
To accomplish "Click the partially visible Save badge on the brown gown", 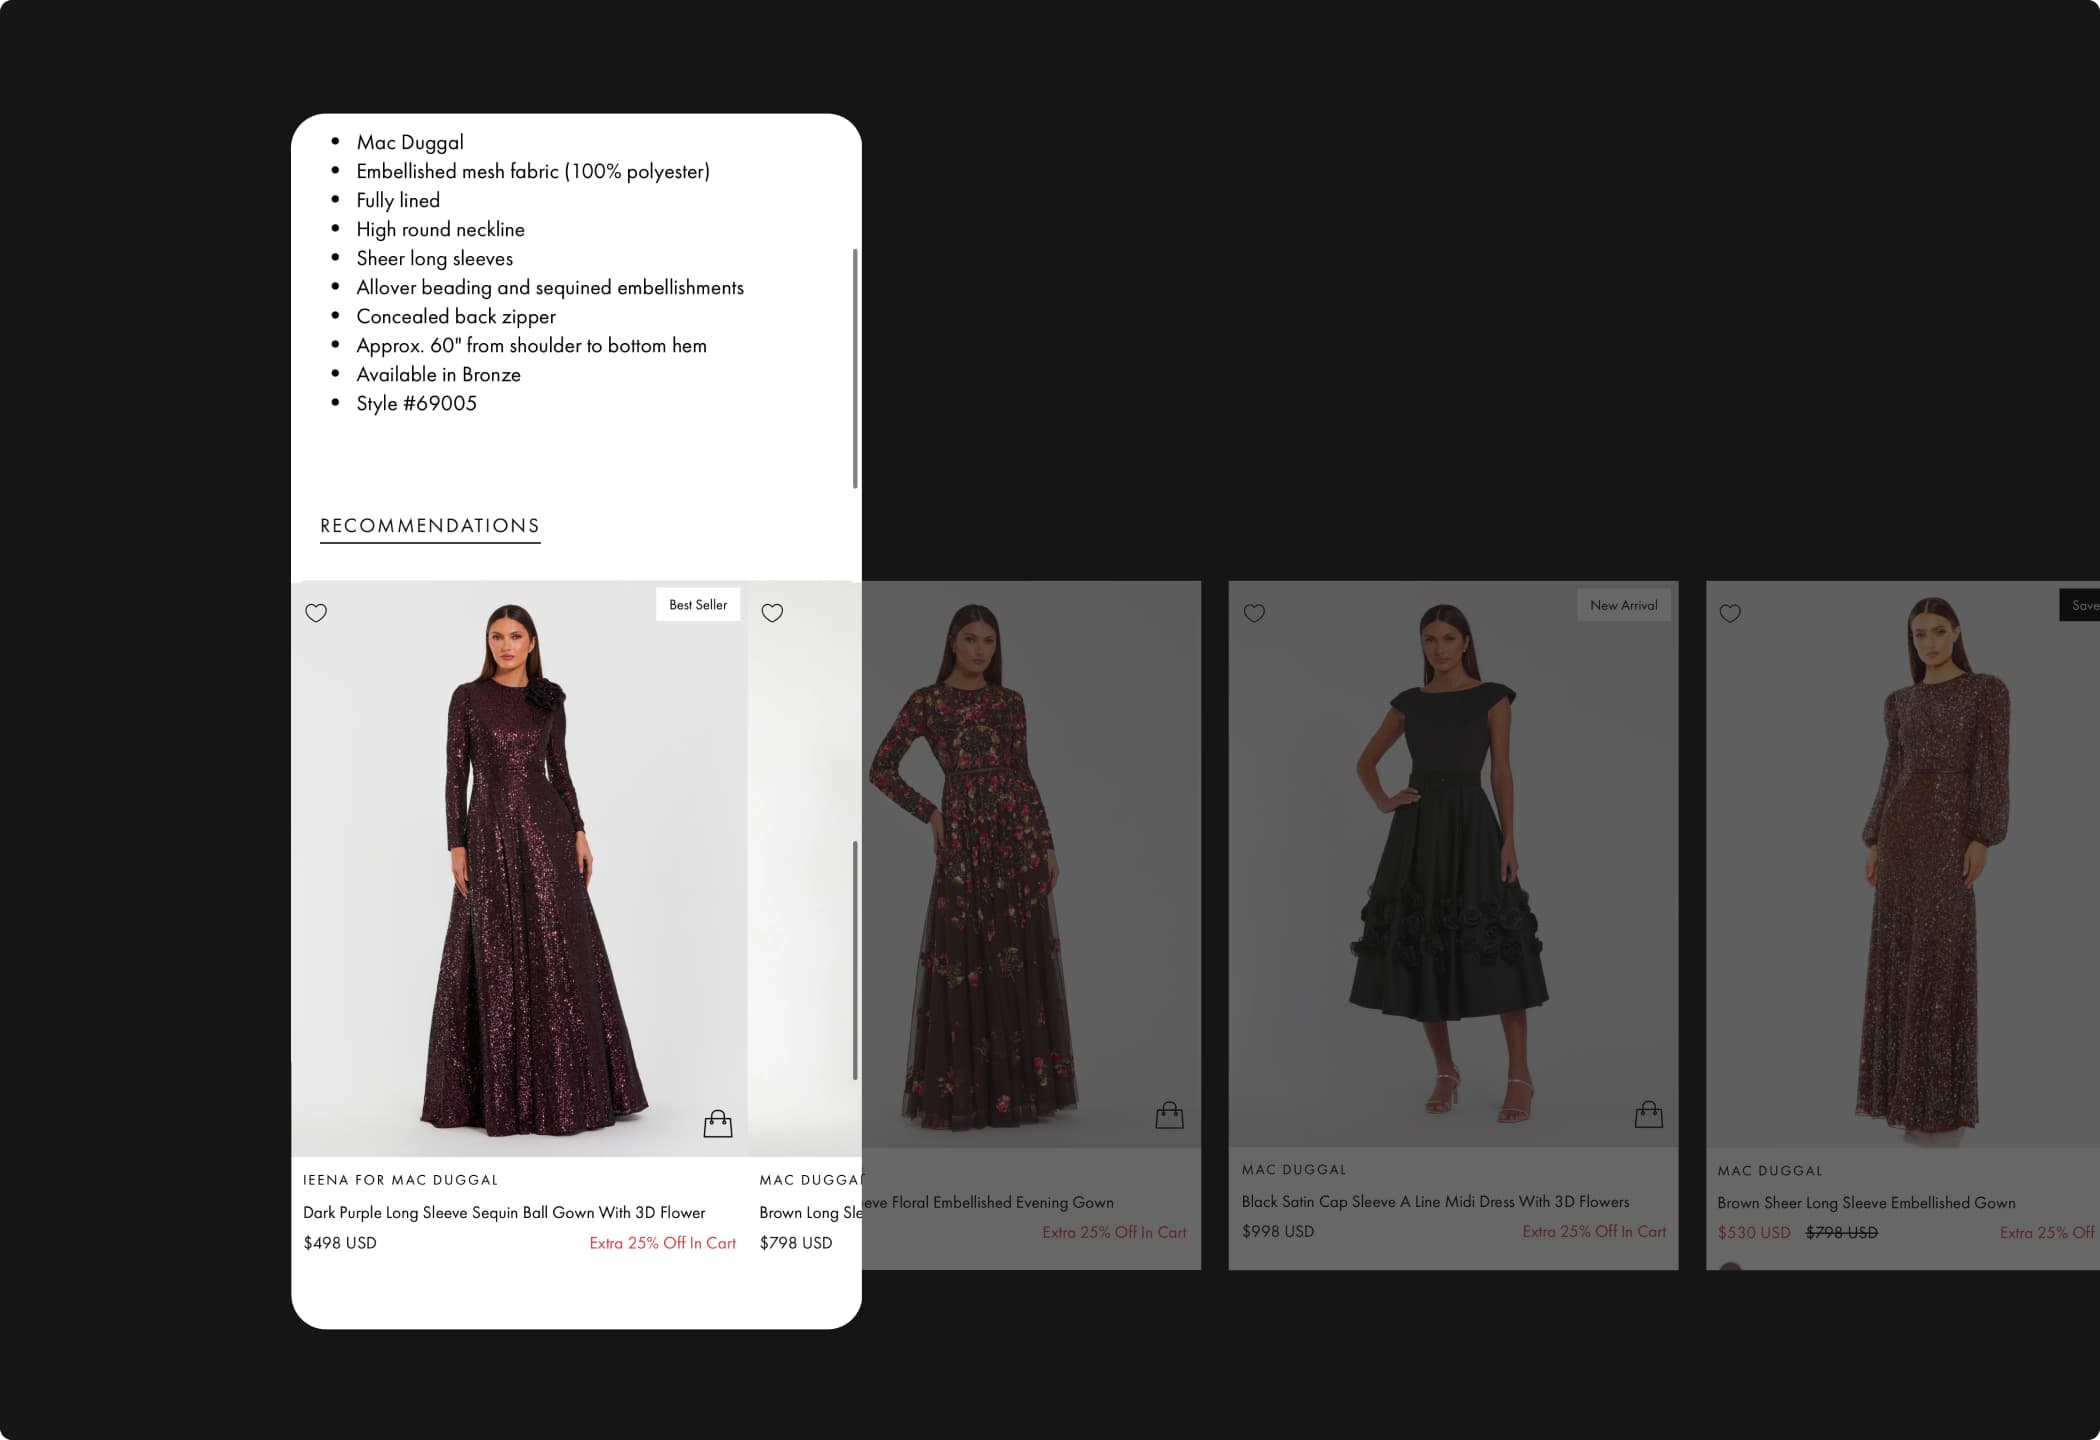I will coord(2080,606).
